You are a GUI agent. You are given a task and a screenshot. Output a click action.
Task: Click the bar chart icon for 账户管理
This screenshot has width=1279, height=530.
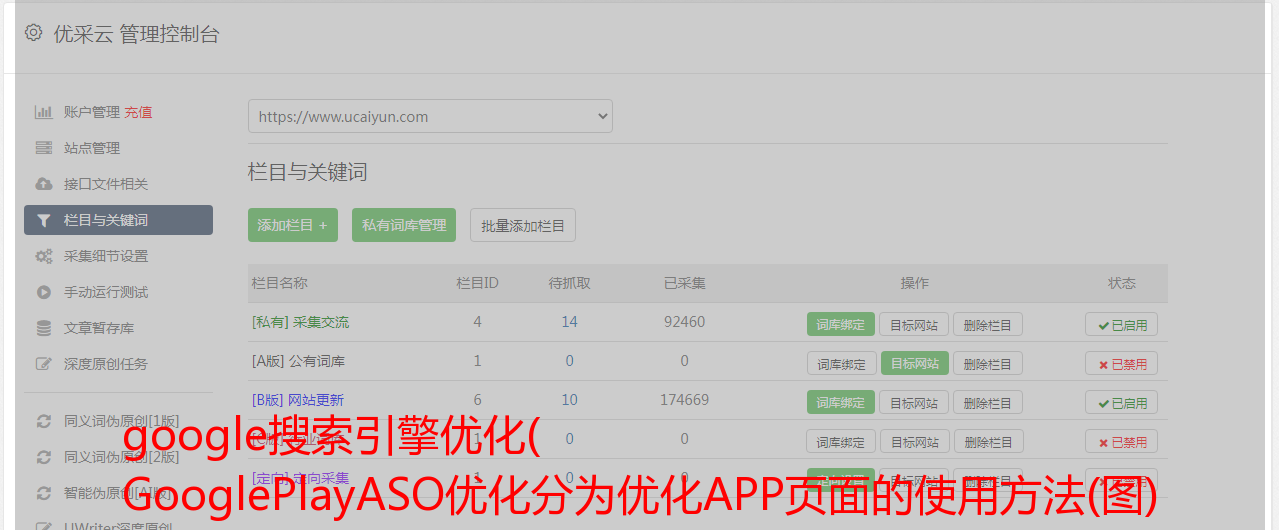43,112
